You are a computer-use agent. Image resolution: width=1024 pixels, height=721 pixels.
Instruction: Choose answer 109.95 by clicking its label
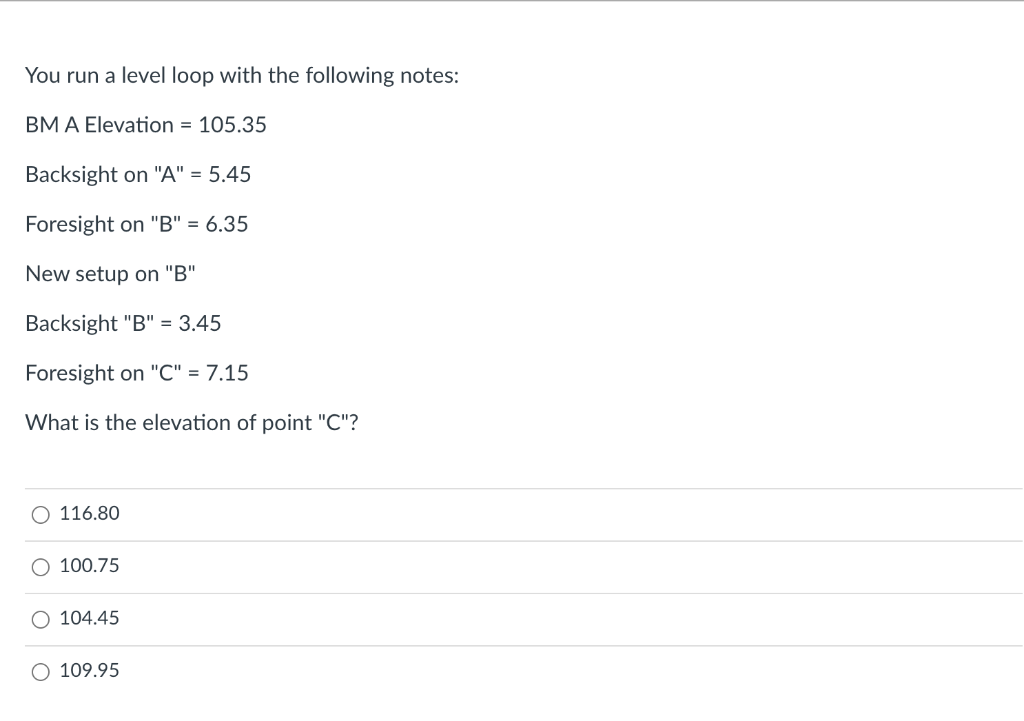pyautogui.click(x=89, y=670)
